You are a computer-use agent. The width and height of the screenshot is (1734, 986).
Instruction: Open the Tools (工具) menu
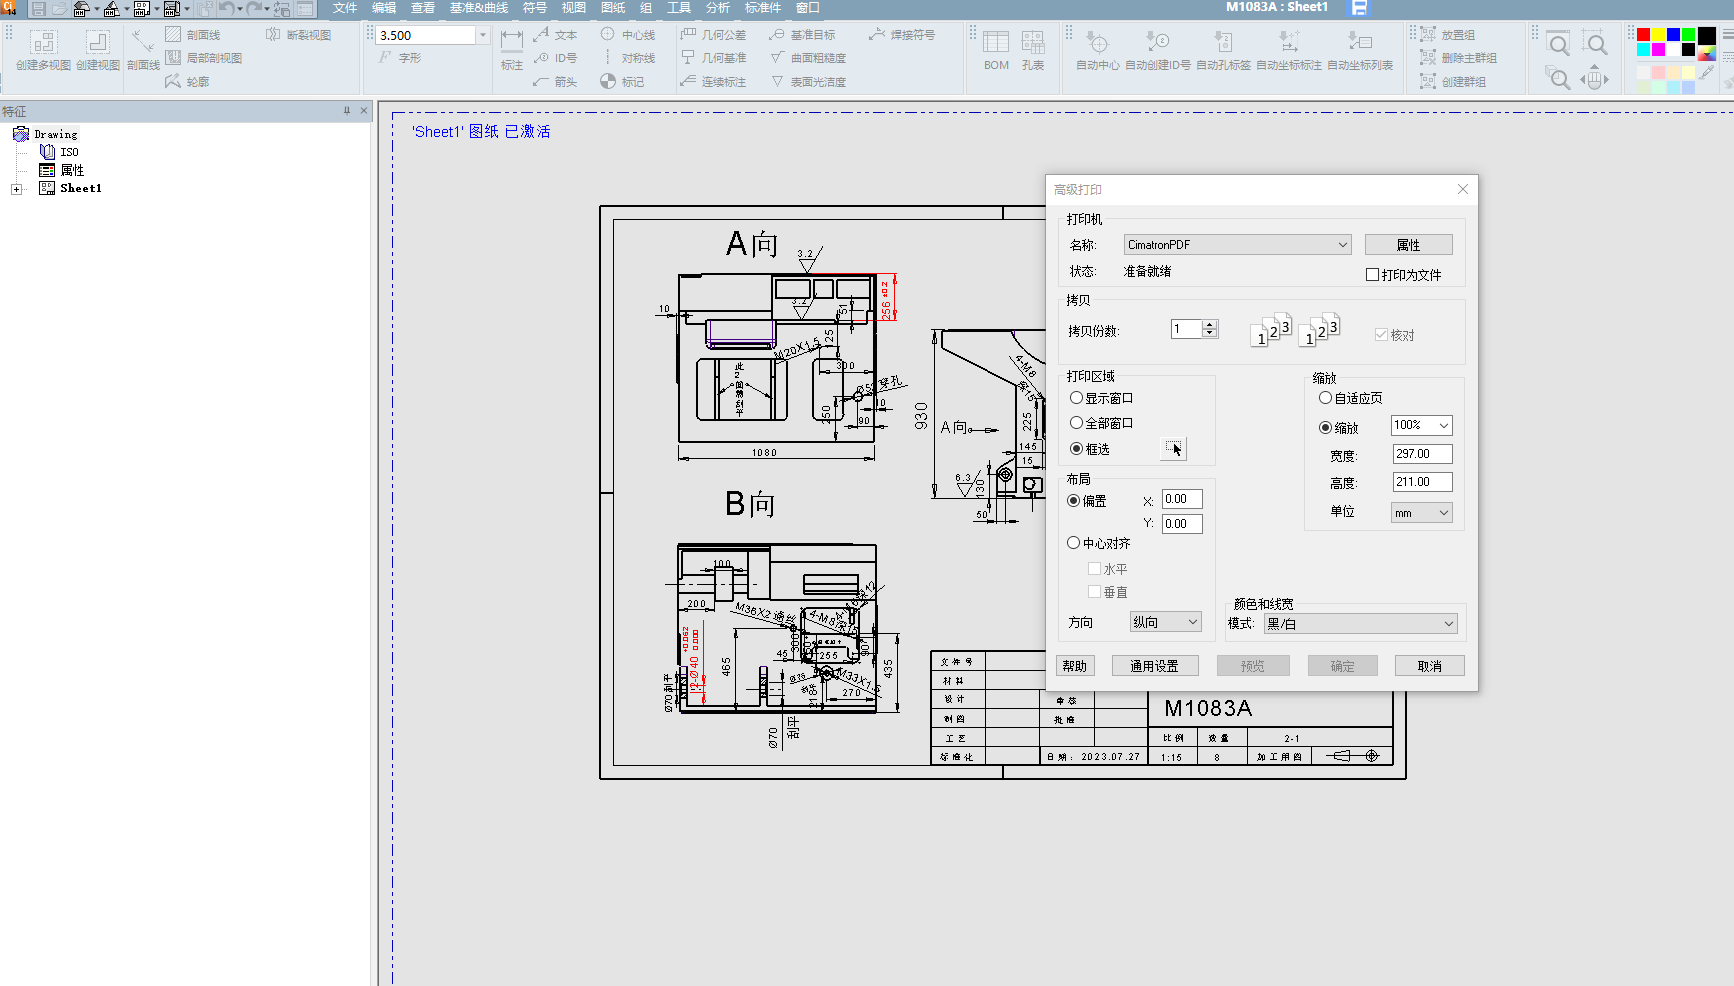[679, 8]
